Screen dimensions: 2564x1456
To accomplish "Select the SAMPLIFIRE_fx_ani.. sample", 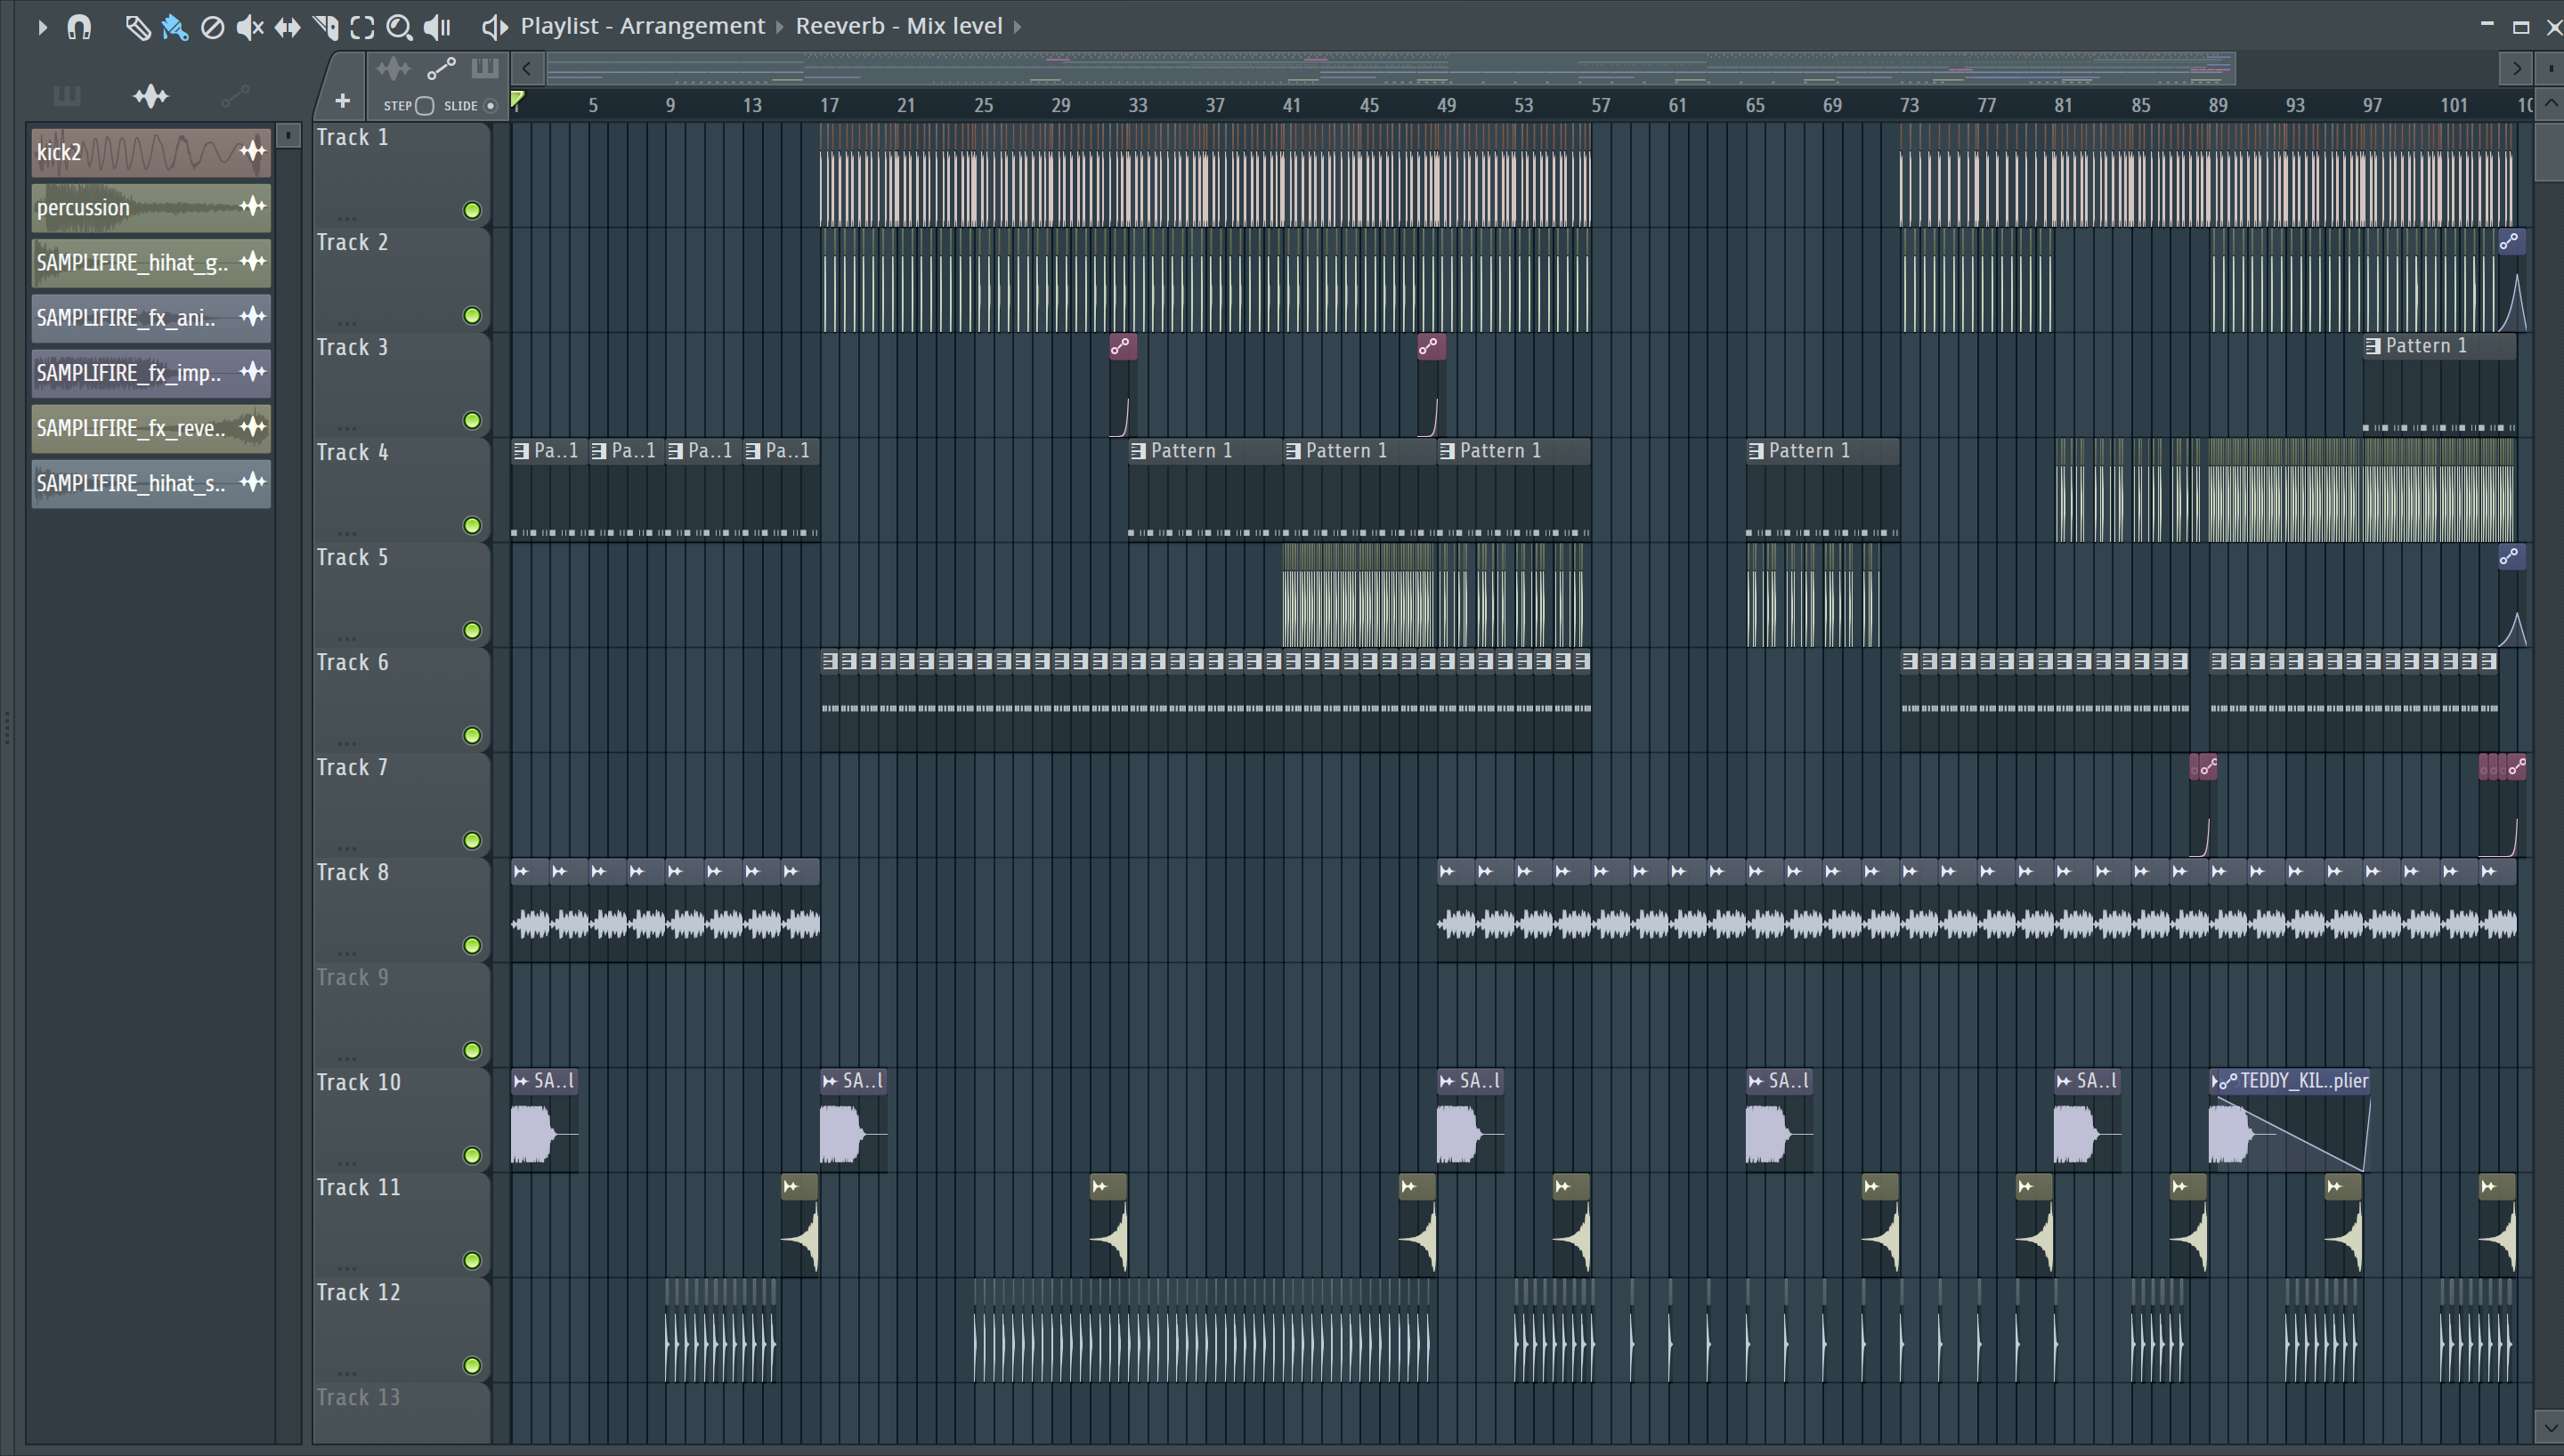I will pos(151,317).
